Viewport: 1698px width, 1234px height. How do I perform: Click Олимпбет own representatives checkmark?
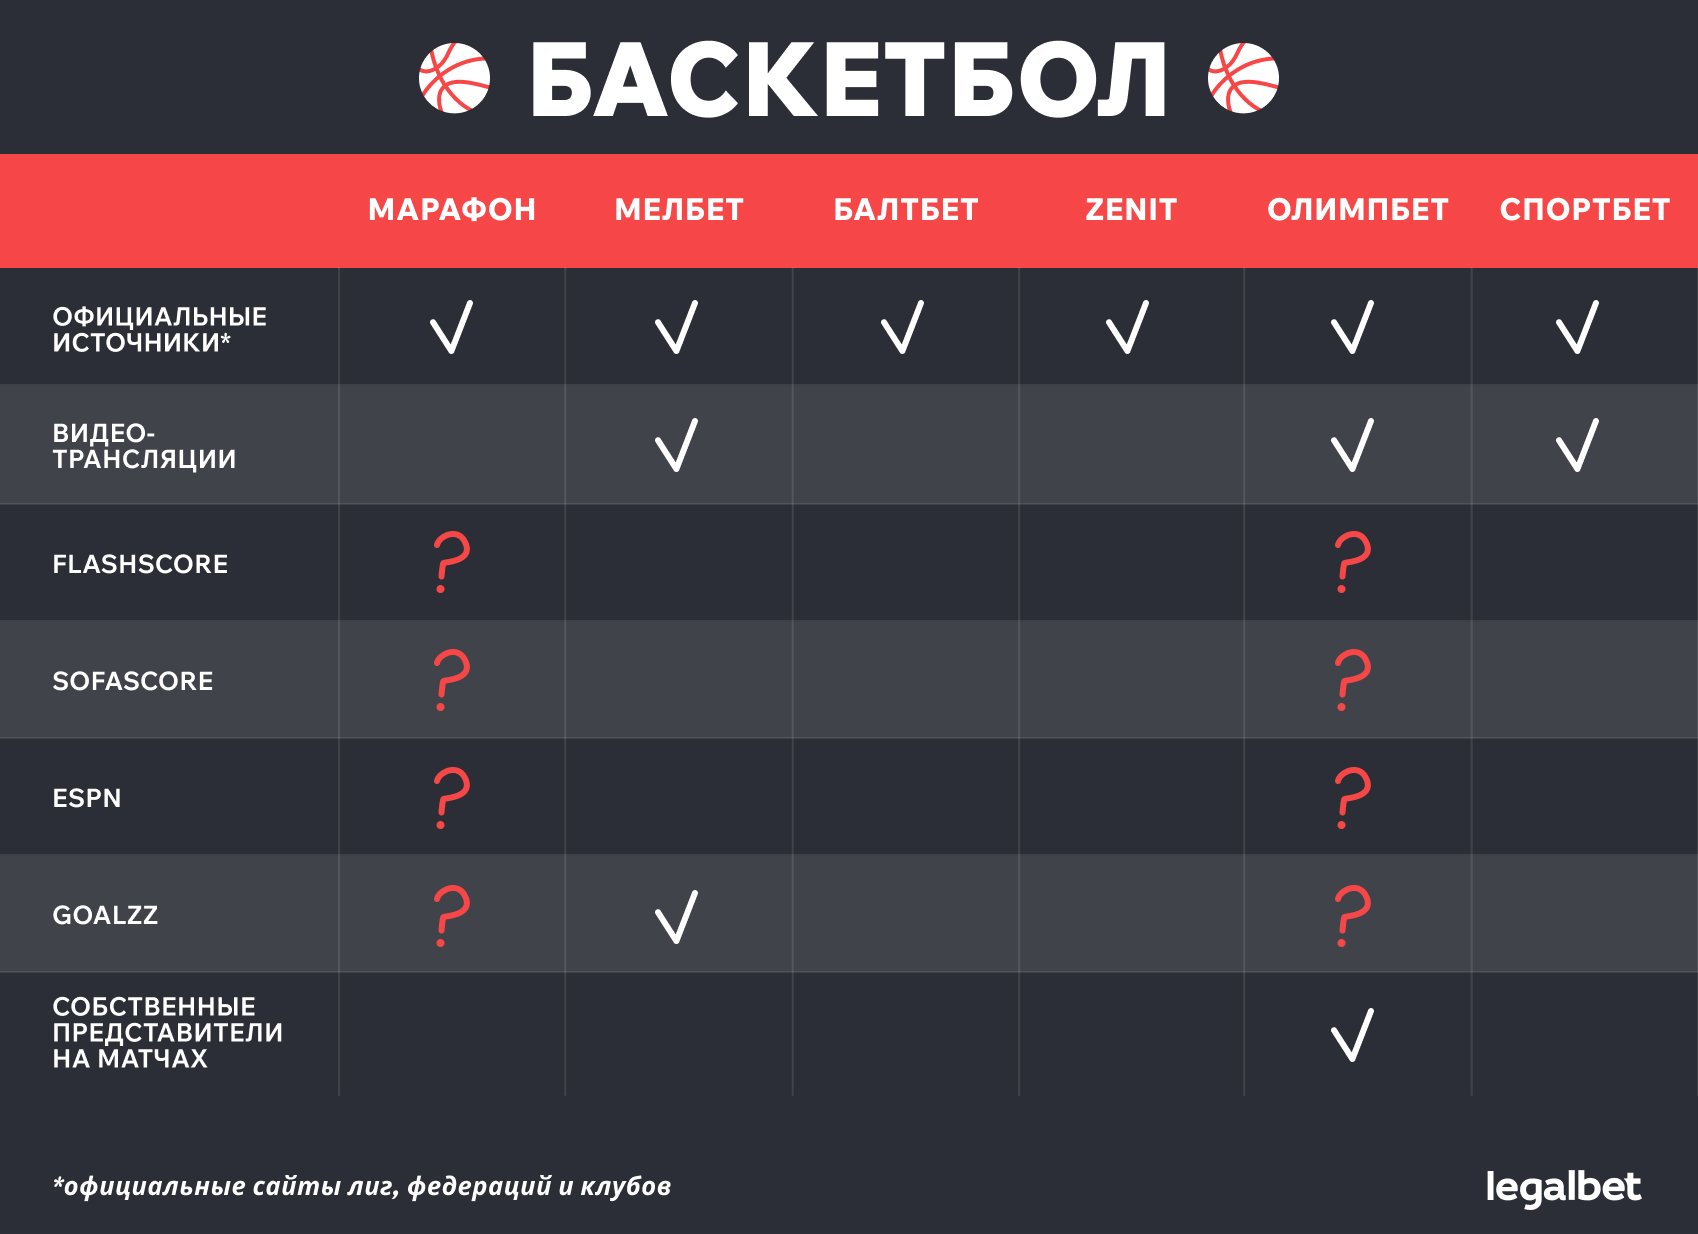(x=1353, y=1034)
